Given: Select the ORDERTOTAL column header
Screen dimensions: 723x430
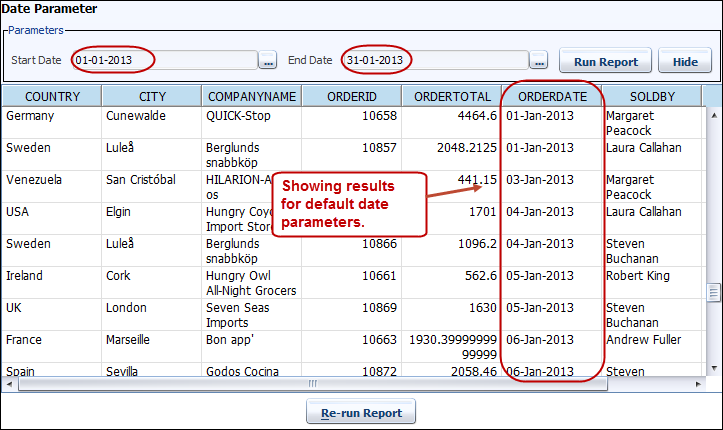Looking at the screenshot, I should (x=451, y=96).
